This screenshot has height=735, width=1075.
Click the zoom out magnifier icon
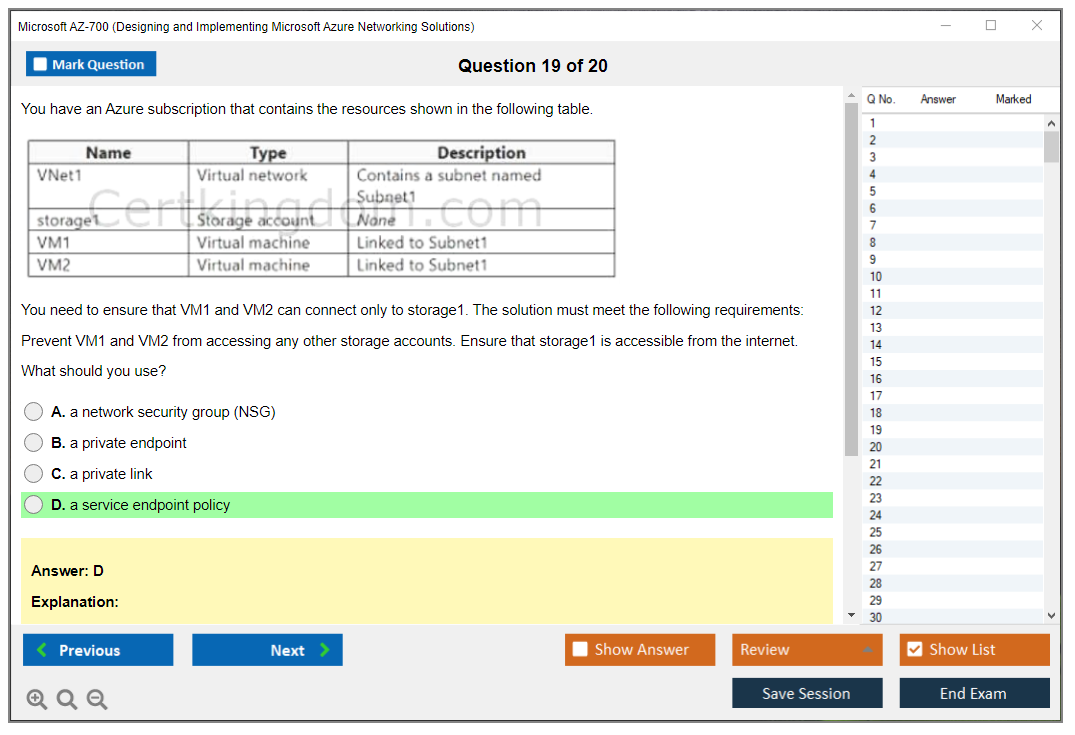(97, 700)
